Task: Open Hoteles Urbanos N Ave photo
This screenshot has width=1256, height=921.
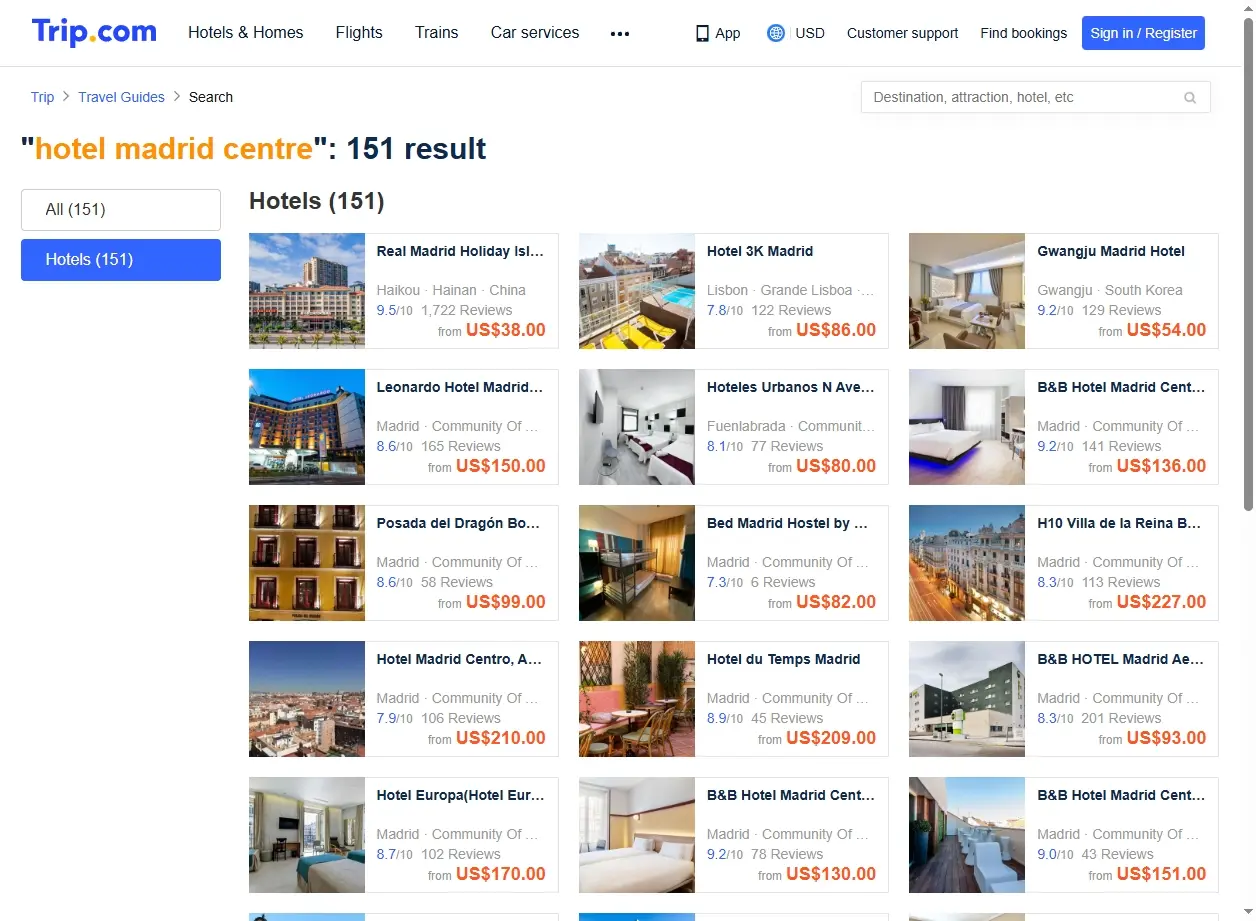Action: (x=637, y=427)
